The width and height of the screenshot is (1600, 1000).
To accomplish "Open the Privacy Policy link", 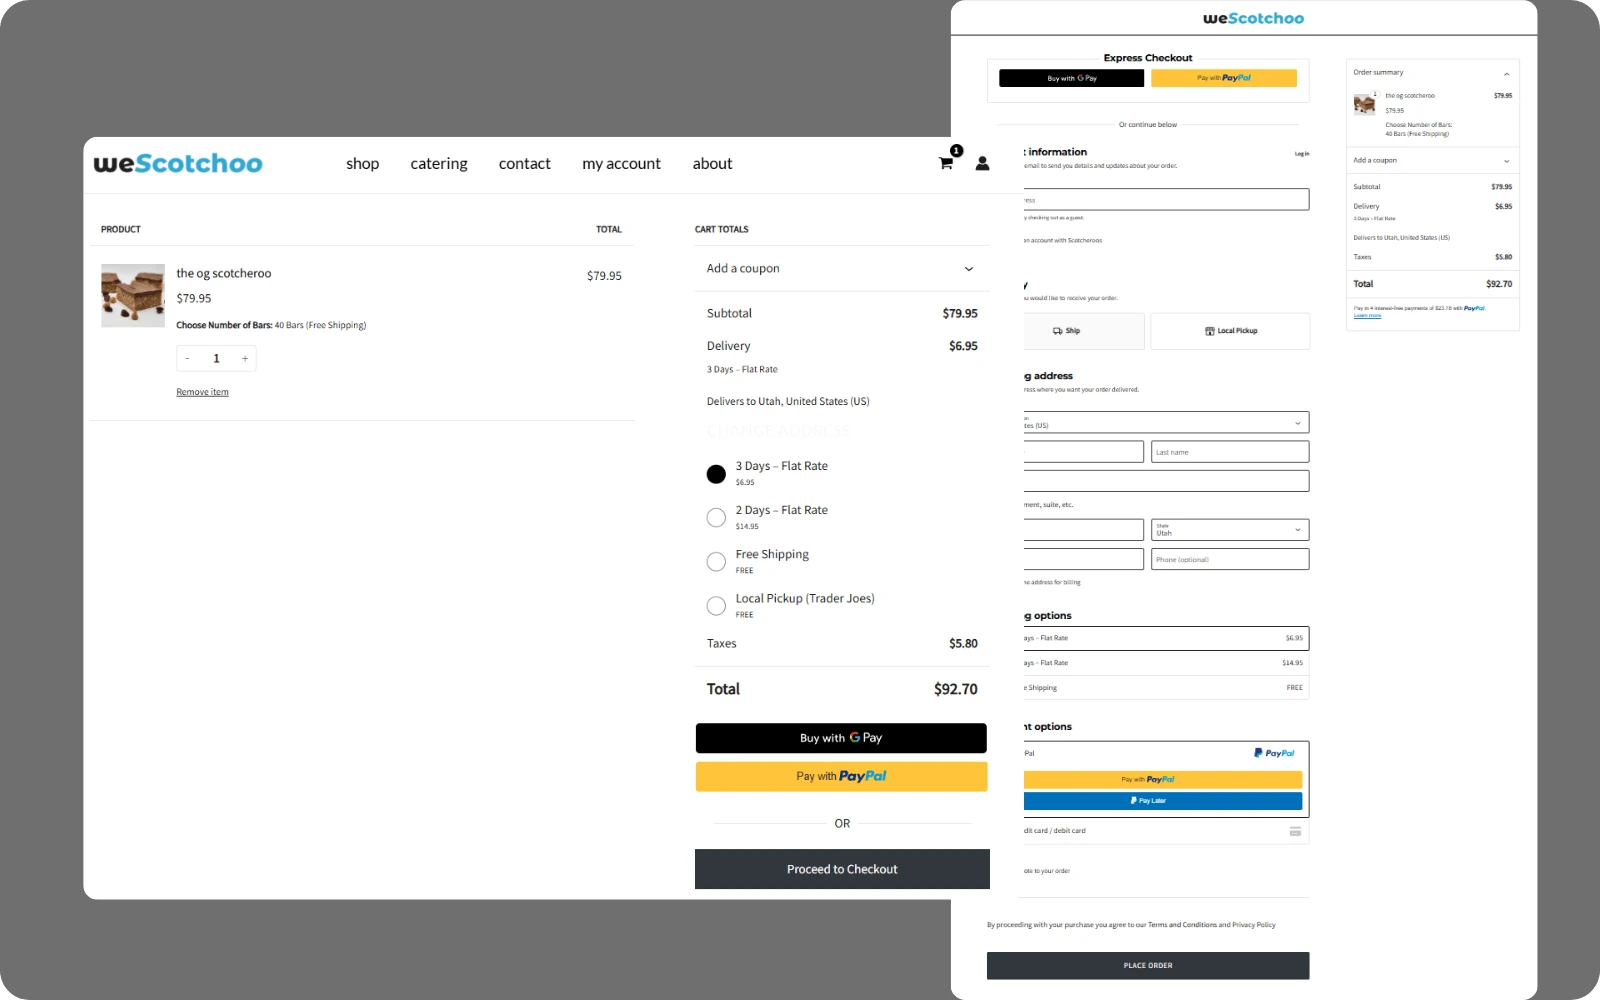I will coord(1254,925).
